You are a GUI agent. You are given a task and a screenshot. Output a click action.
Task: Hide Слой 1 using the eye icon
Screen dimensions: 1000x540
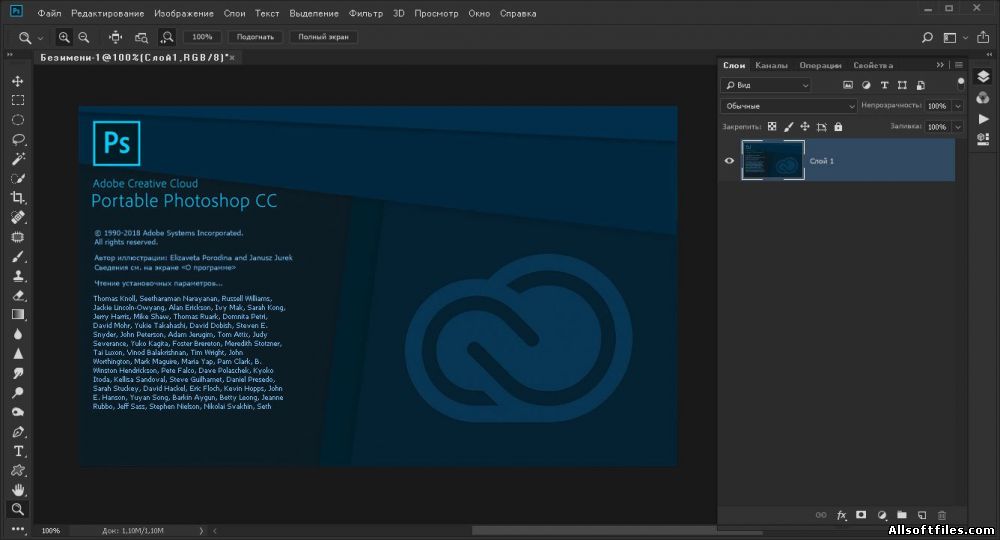coord(729,160)
